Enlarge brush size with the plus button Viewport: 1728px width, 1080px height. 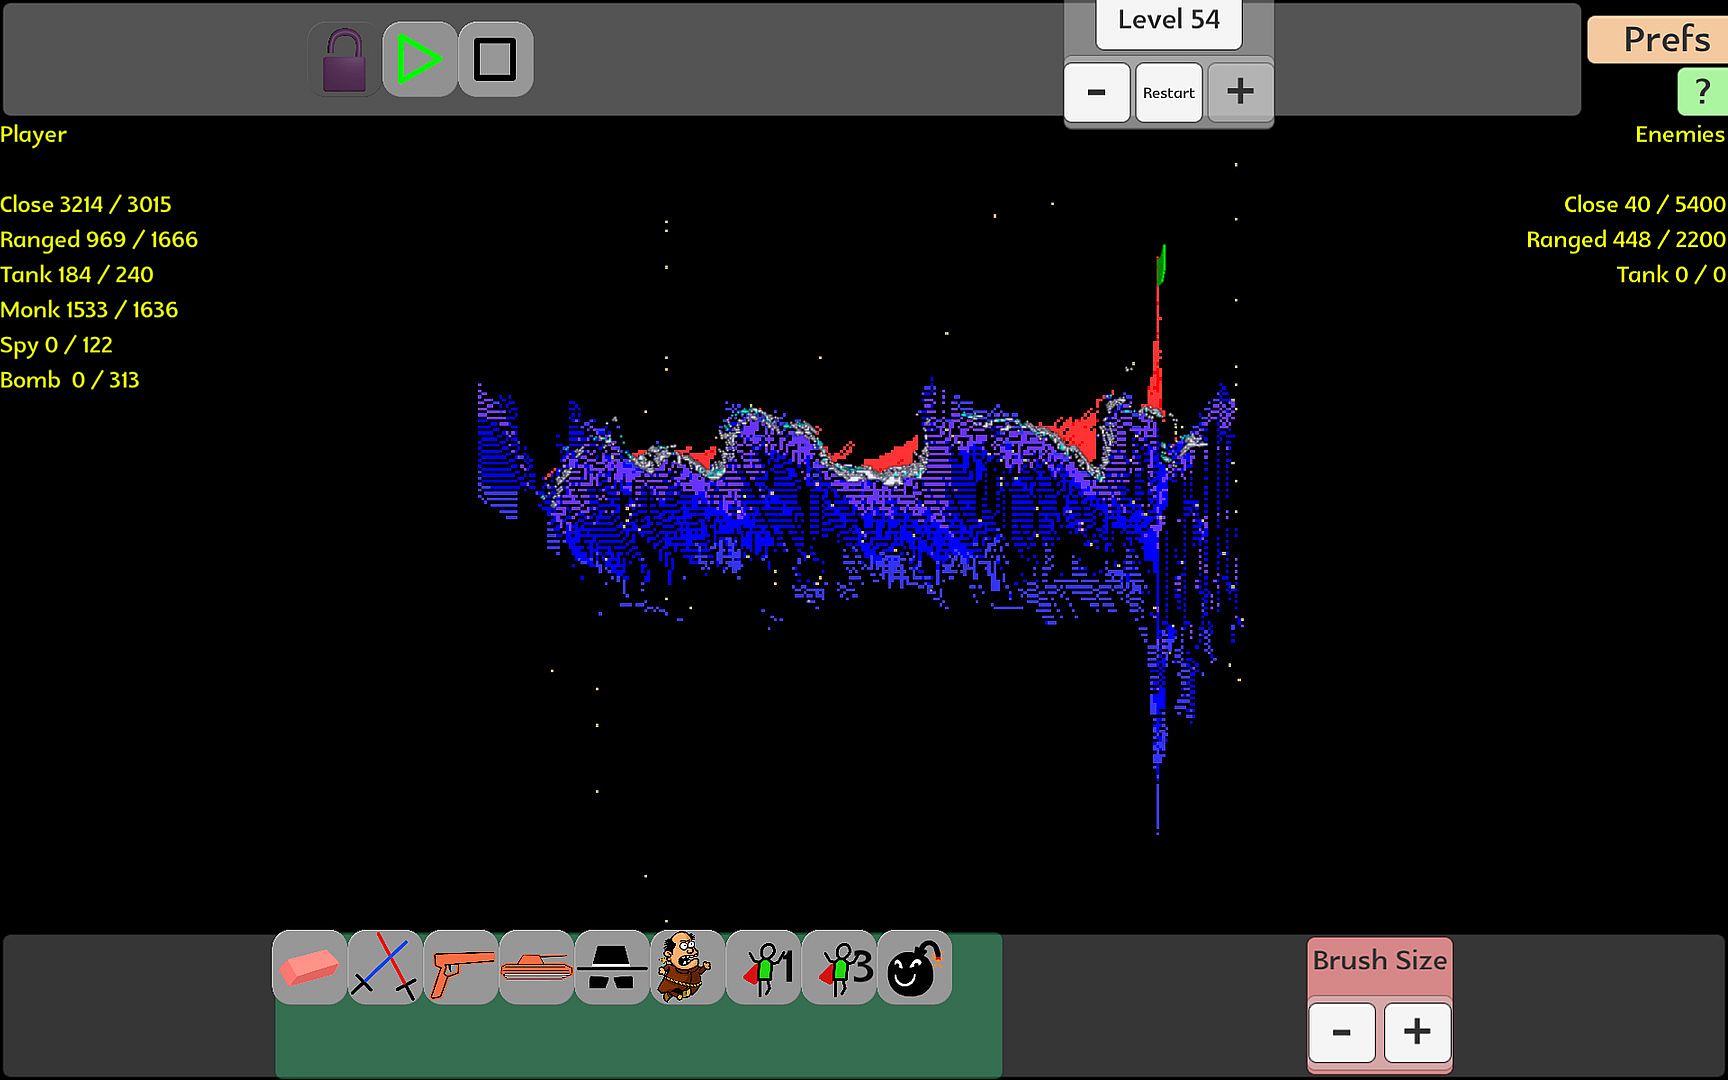tap(1417, 1032)
